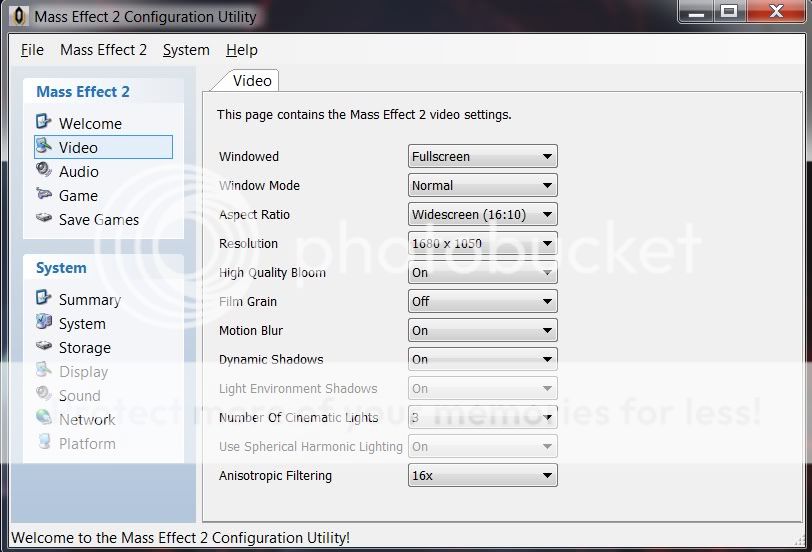Click the application icon in title bar
The height and width of the screenshot is (552, 812).
[x=19, y=16]
